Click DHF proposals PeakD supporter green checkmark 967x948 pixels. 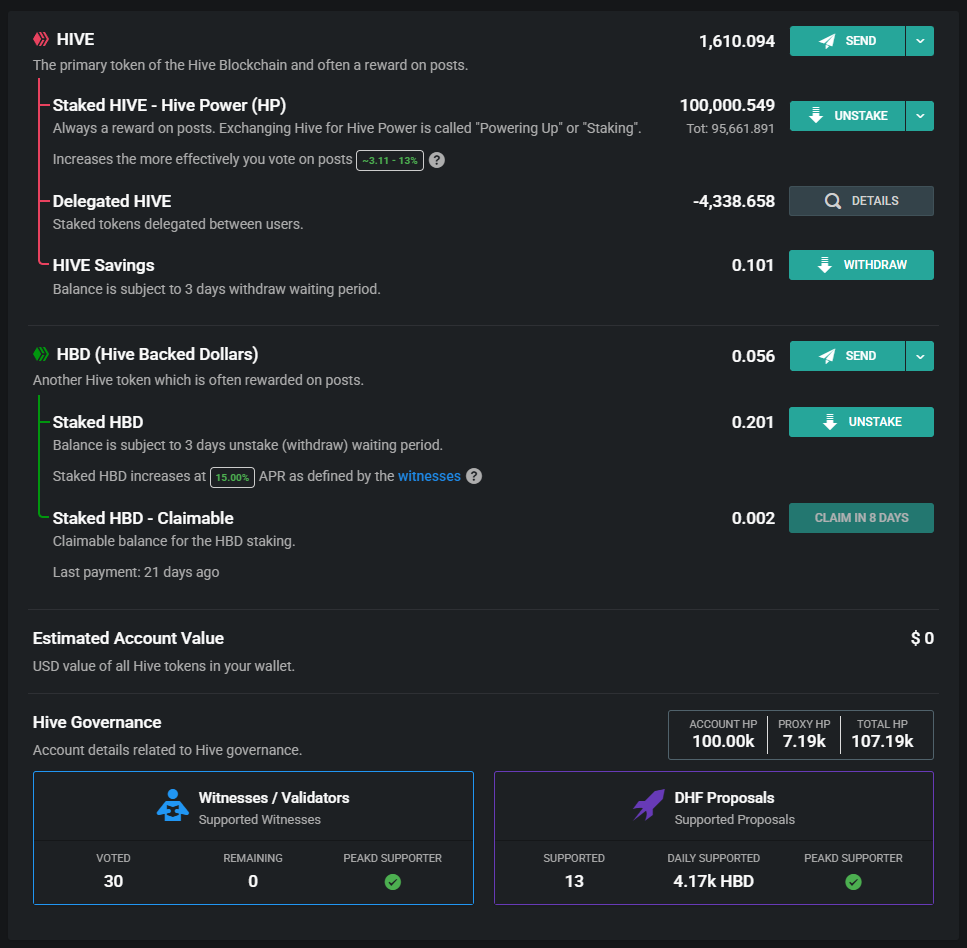tap(853, 882)
